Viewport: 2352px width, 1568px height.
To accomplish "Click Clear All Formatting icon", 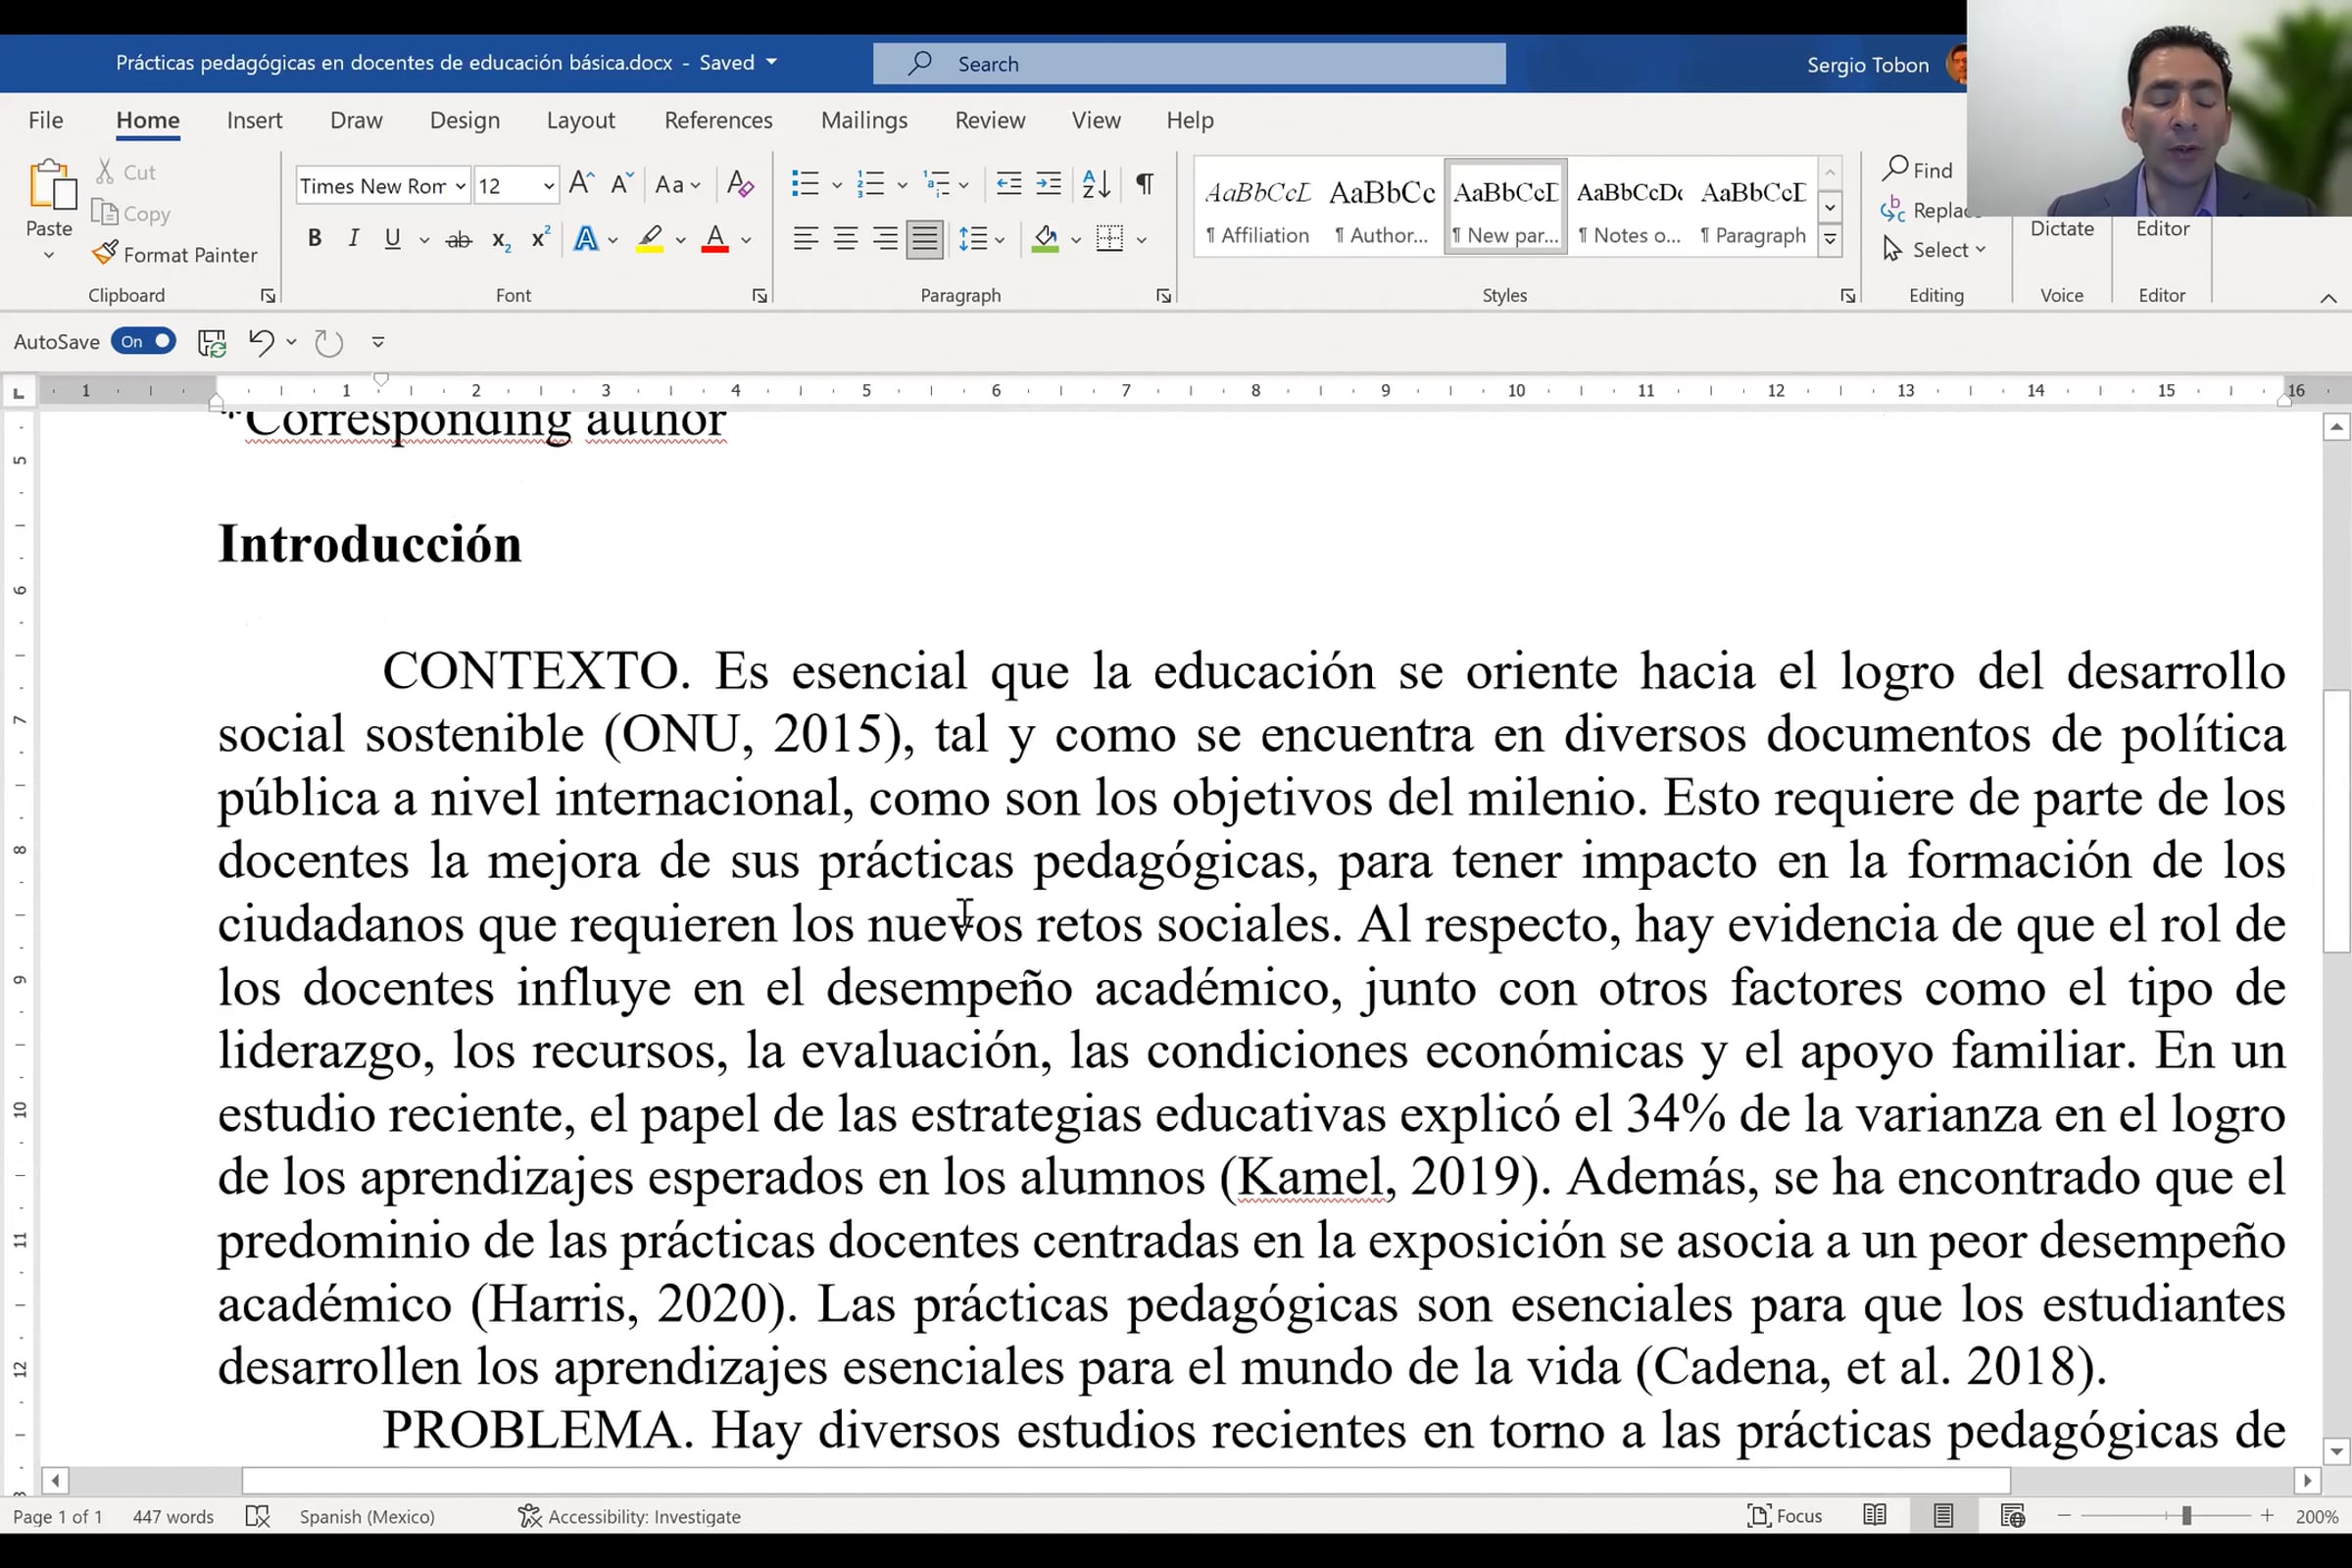I will 740,184.
